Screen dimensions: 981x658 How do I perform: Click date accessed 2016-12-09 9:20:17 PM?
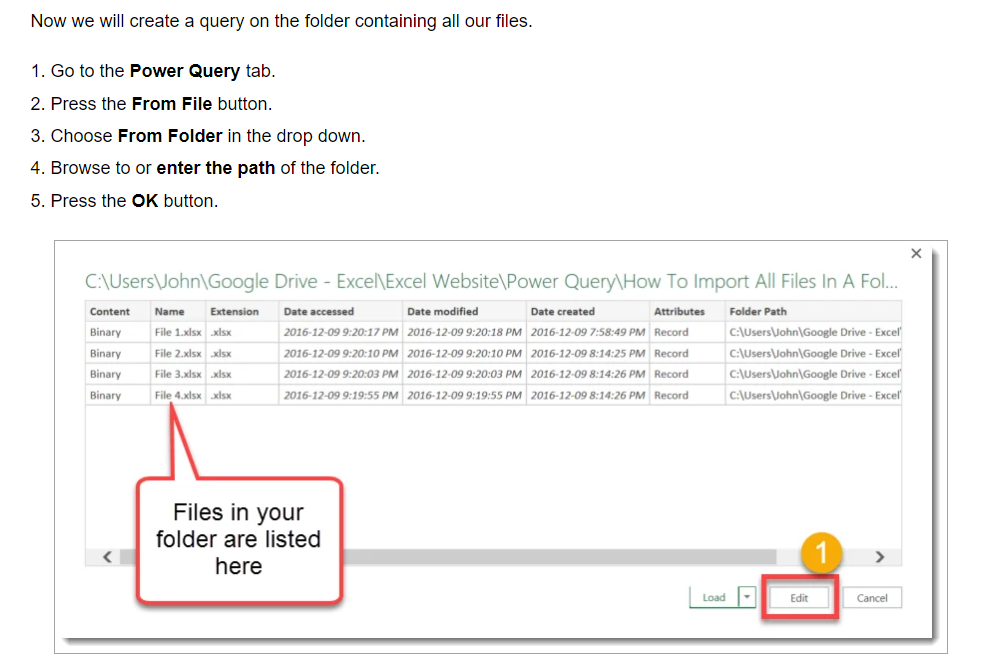pyautogui.click(x=341, y=332)
